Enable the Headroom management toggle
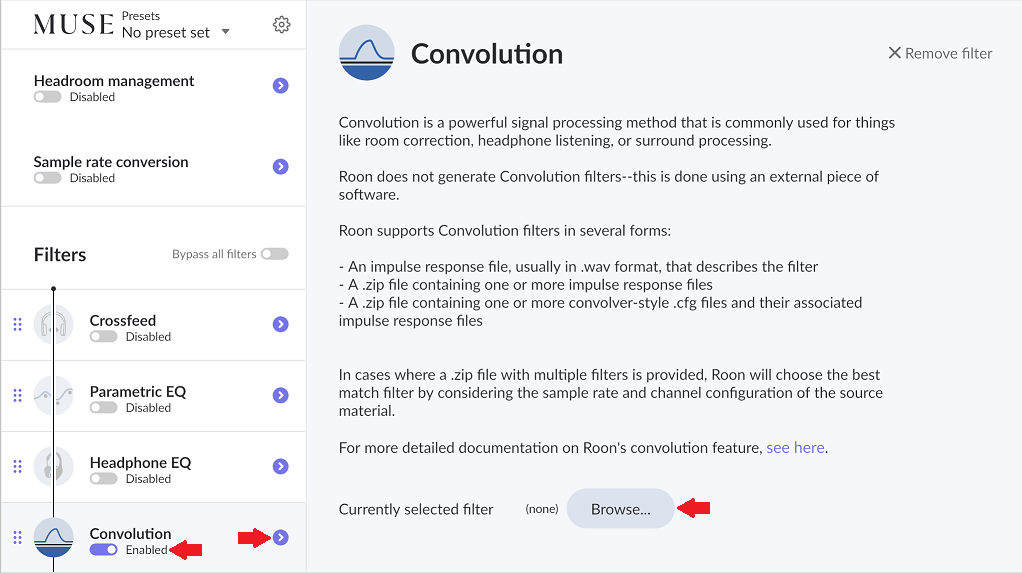Viewport: 1022px width, 573px height. (x=47, y=97)
